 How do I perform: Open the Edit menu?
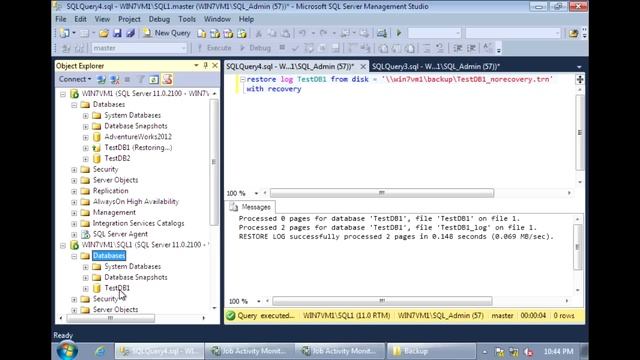(x=80, y=19)
